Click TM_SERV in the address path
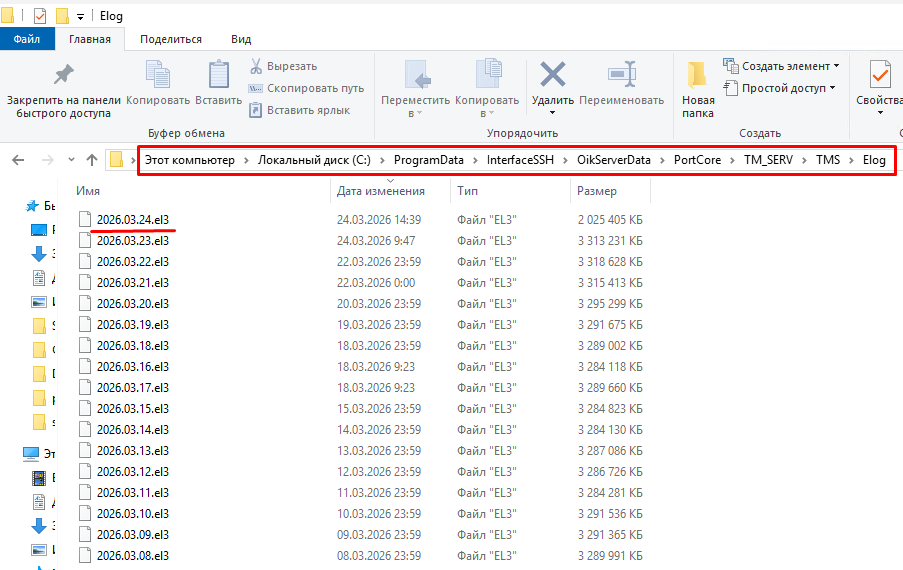 768,160
